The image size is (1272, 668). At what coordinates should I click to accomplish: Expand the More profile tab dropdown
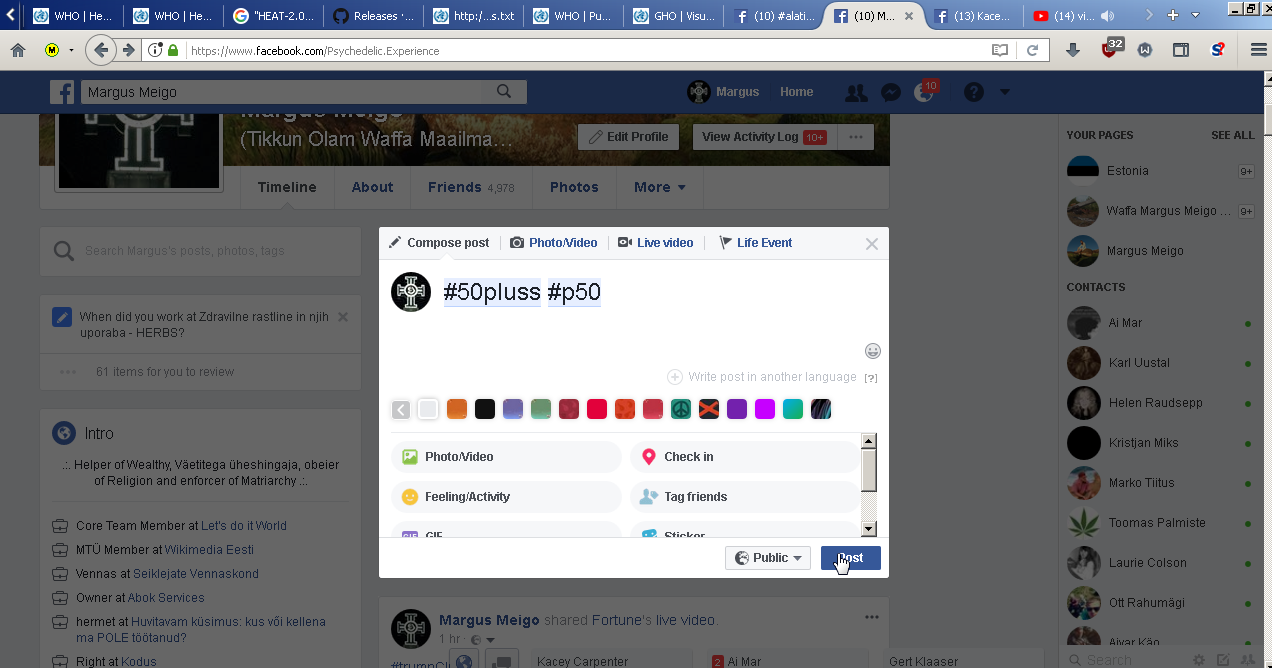click(660, 187)
